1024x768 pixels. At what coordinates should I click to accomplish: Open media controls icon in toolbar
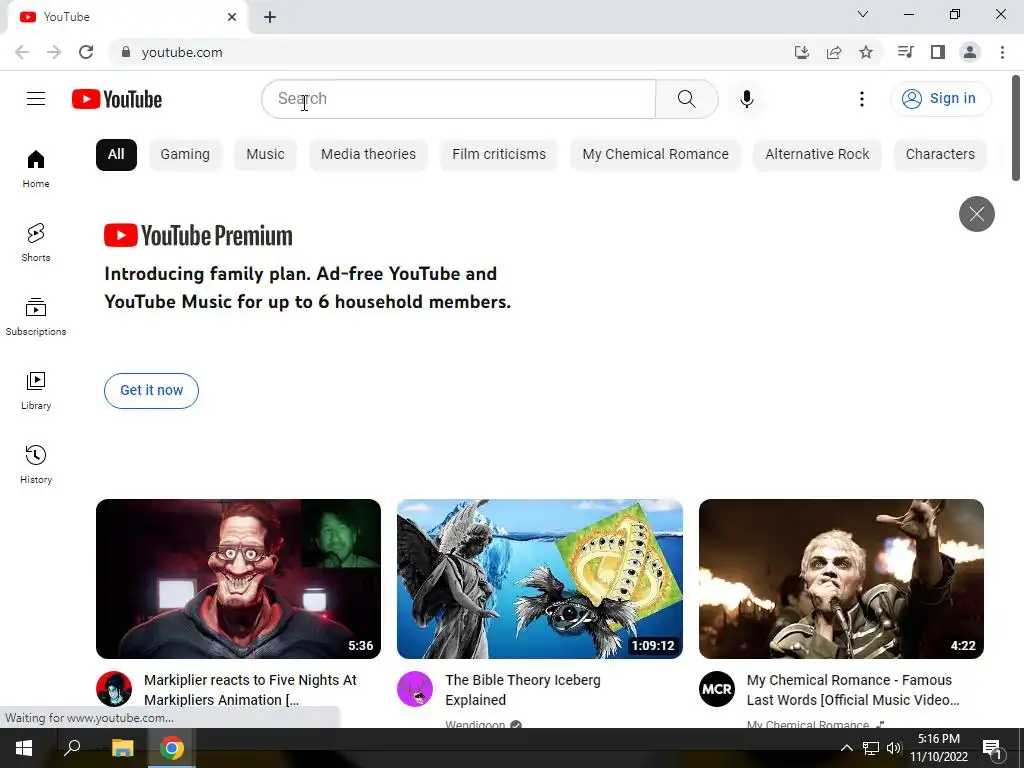(905, 52)
